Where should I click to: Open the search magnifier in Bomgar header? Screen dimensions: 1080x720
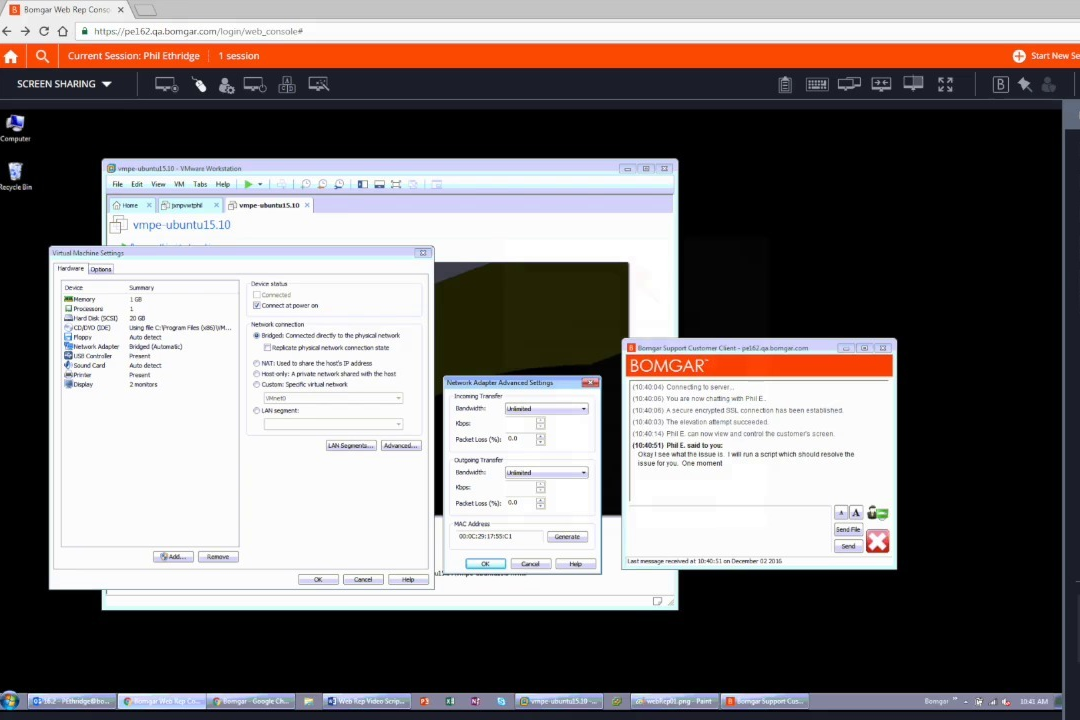(x=42, y=56)
